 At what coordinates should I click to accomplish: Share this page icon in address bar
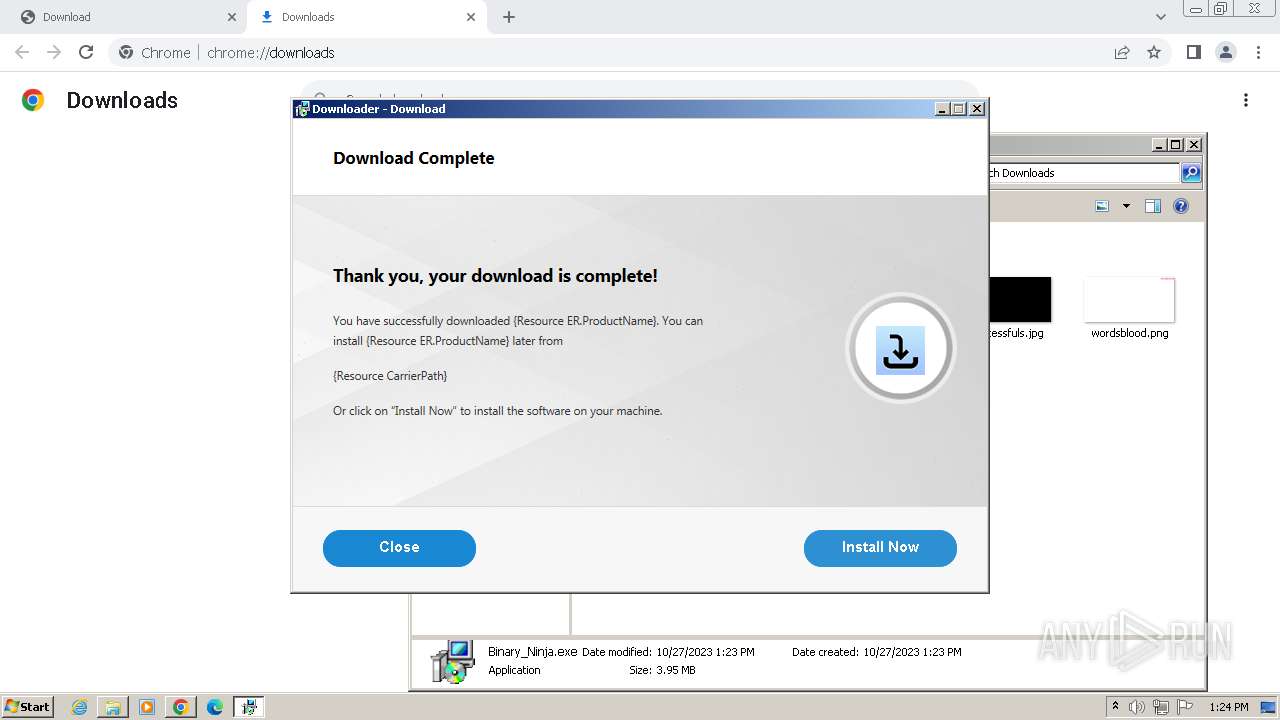[x=1122, y=52]
